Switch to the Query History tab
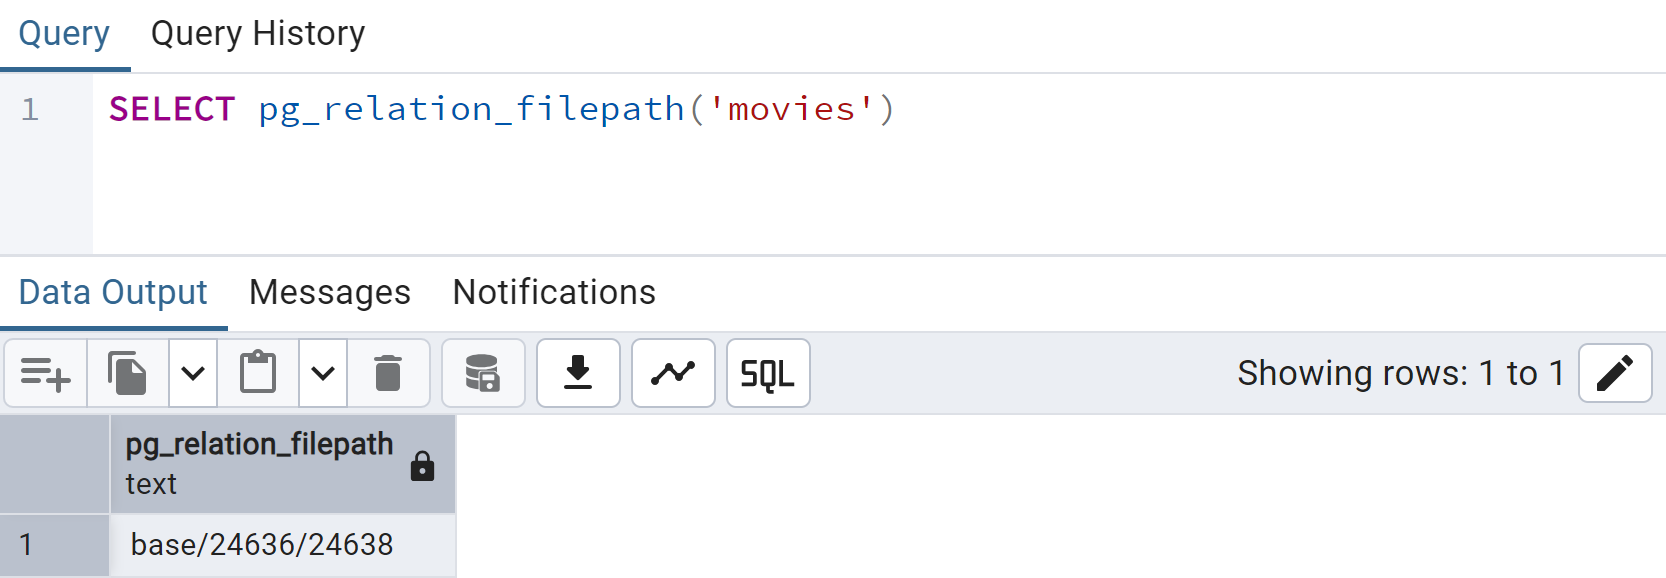1666x578 pixels. pos(258,34)
